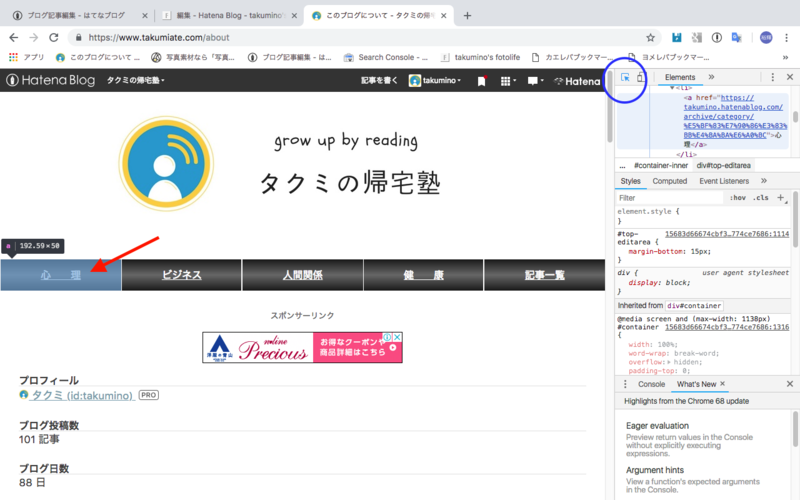Open the Hatena services grid menu
800x500 pixels.
pyautogui.click(x=508, y=81)
